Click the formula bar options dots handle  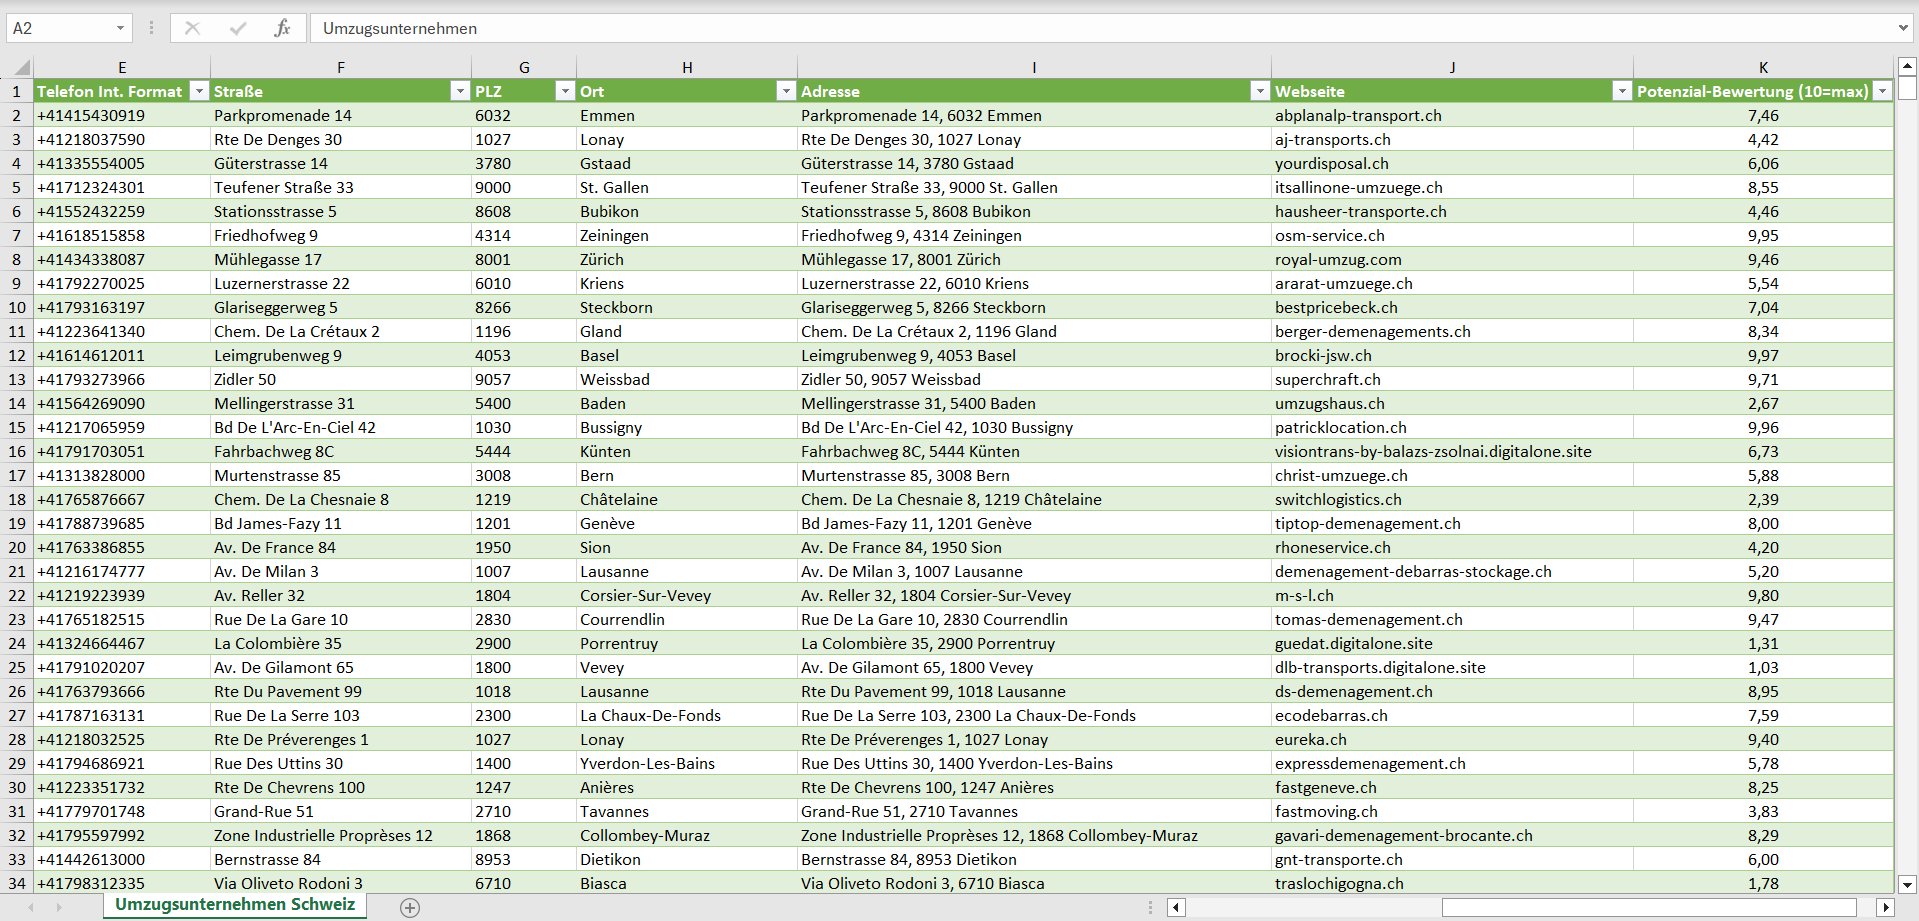coord(151,28)
